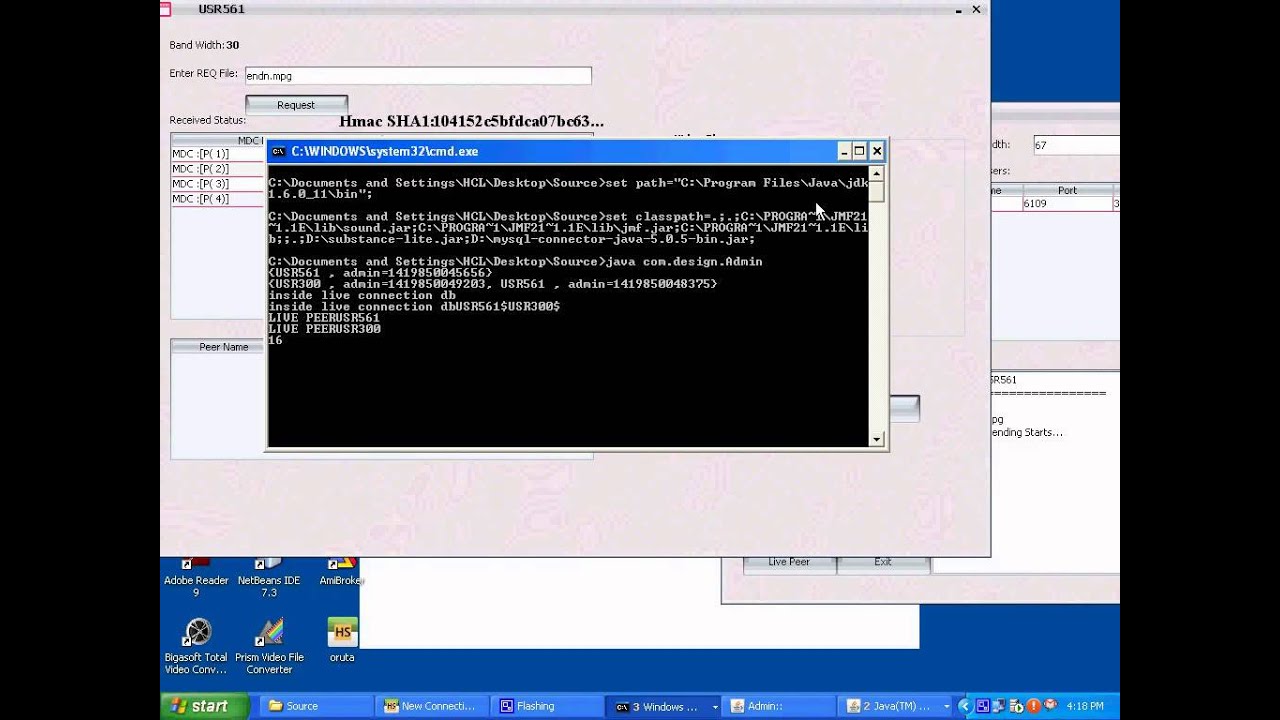Image resolution: width=1280 pixels, height=720 pixels.
Task: Minimize the USR561 window
Action: tap(959, 9)
